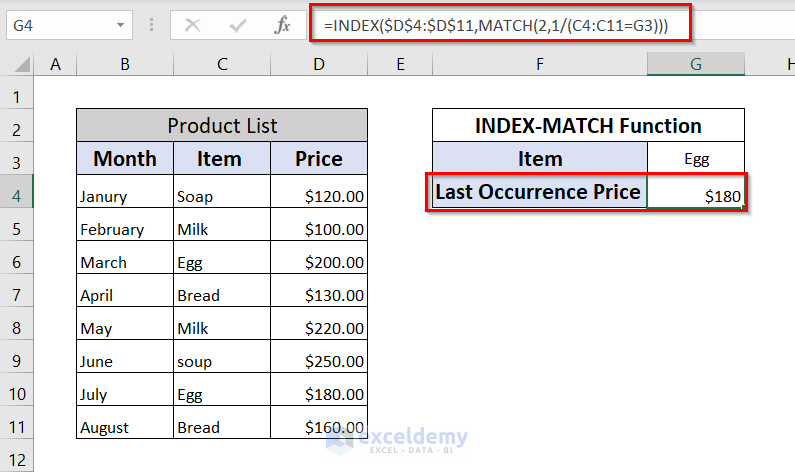Click the cell with price $250.00
The height and width of the screenshot is (472, 795).
point(318,361)
